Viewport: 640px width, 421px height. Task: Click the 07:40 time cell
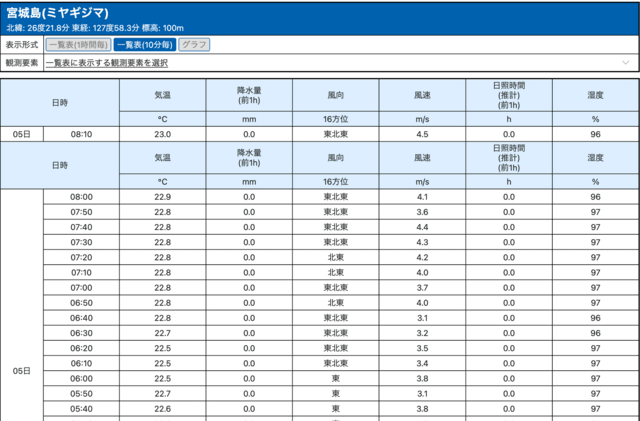[x=81, y=227]
